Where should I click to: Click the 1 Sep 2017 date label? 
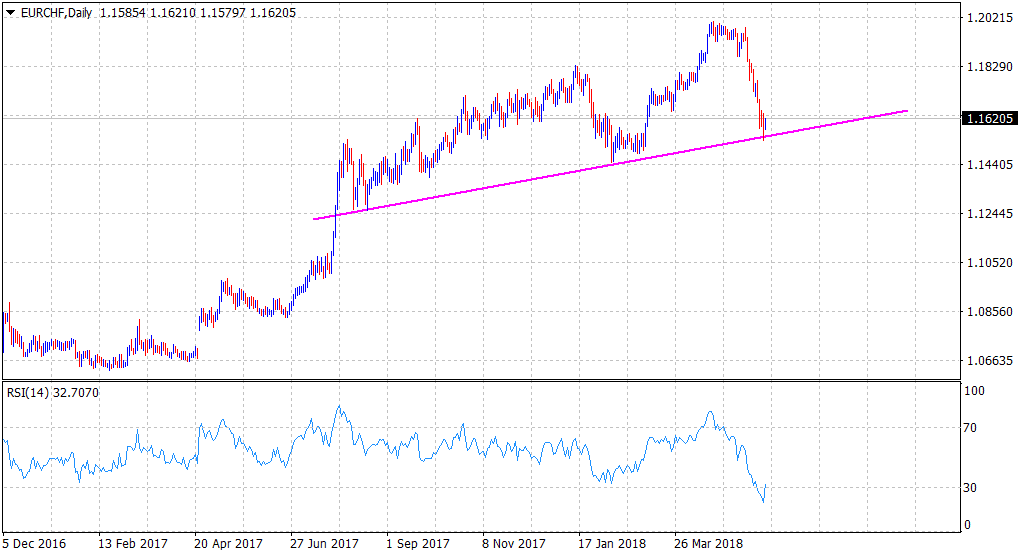pyautogui.click(x=418, y=543)
